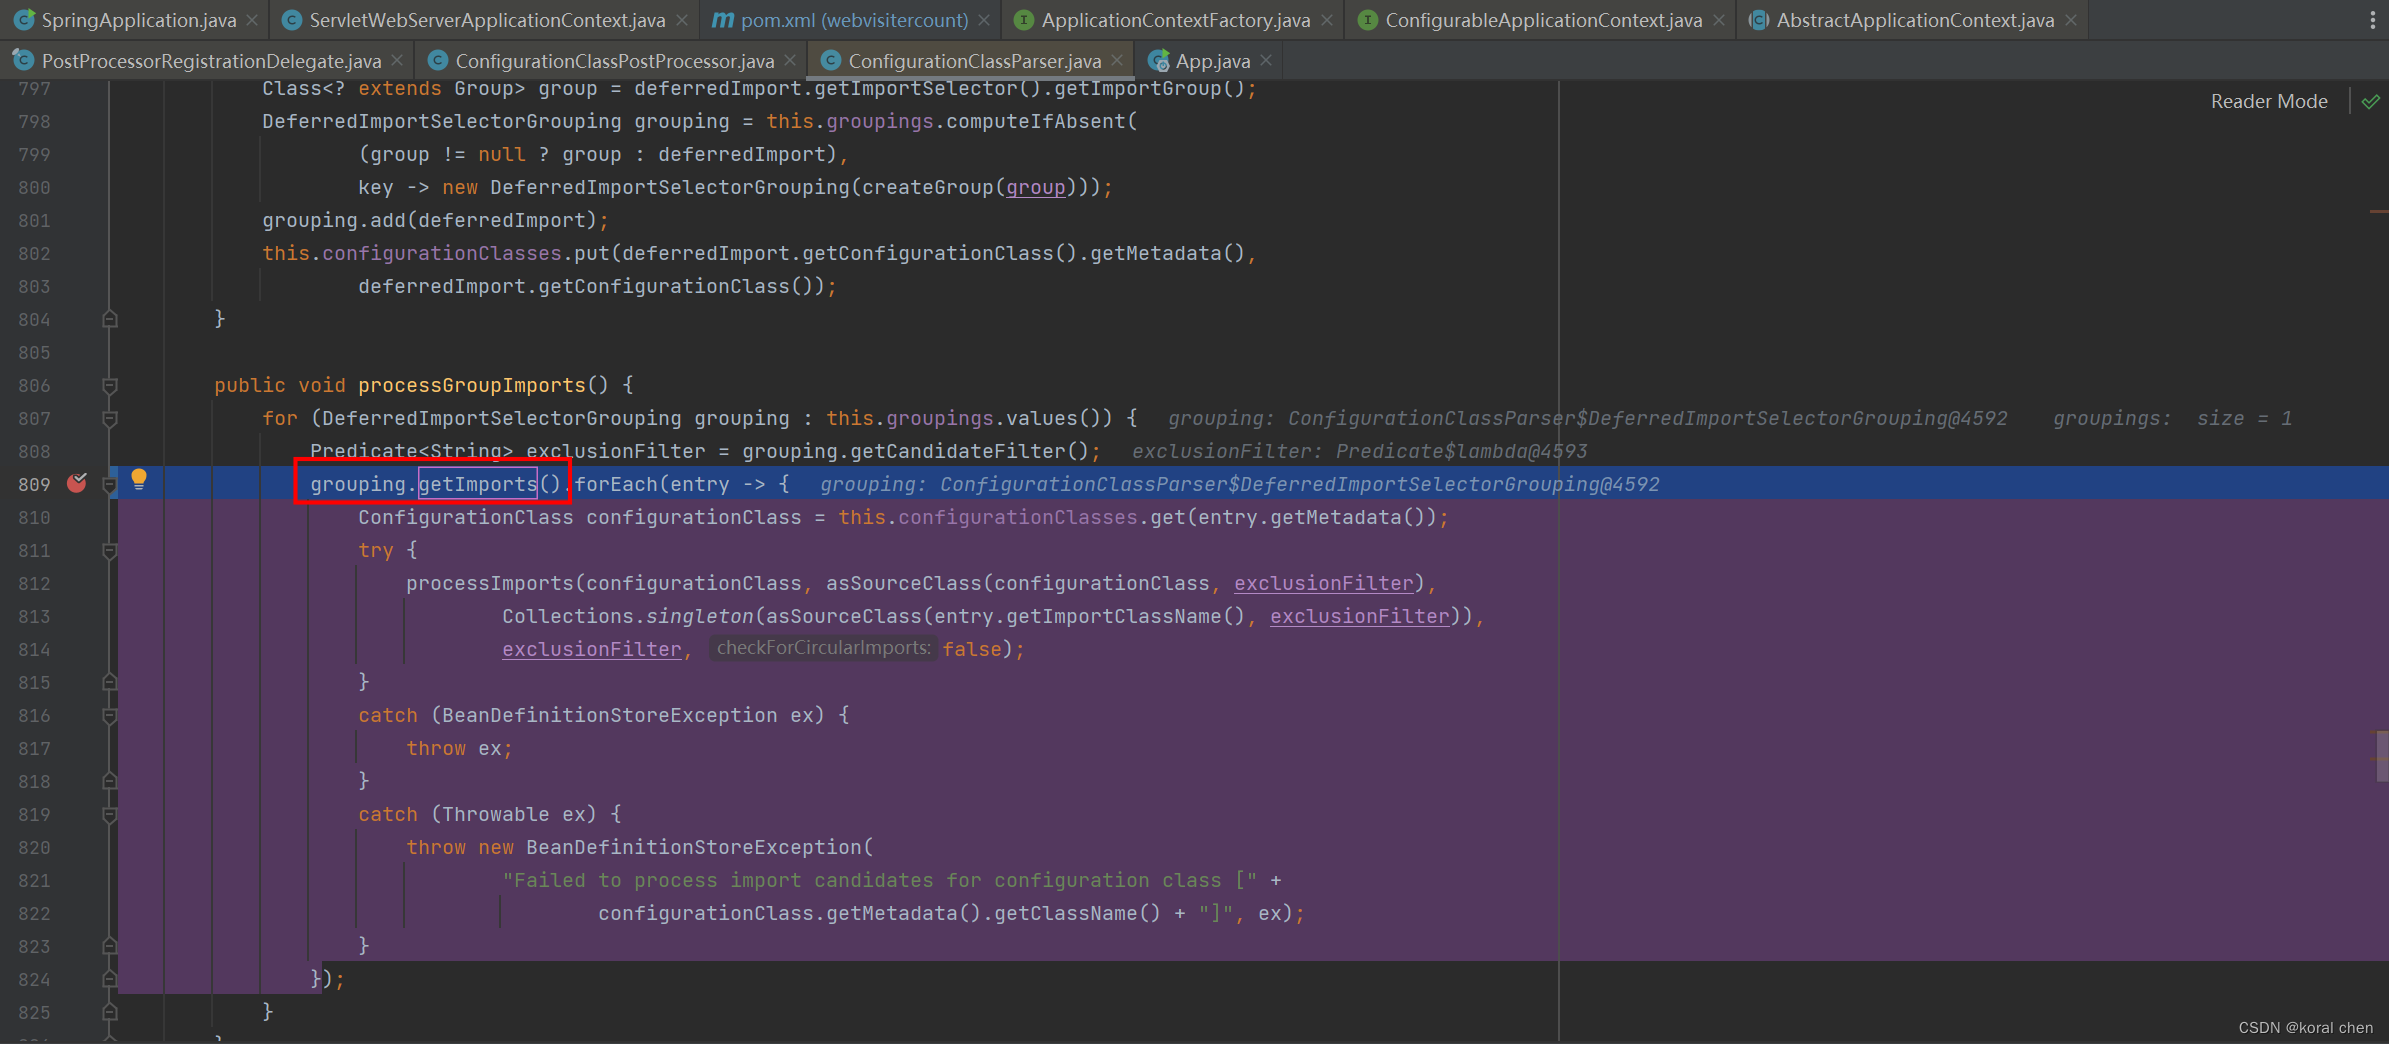Click the processImports call on line 812
Screen dimensions: 2389x1044
click(490, 584)
